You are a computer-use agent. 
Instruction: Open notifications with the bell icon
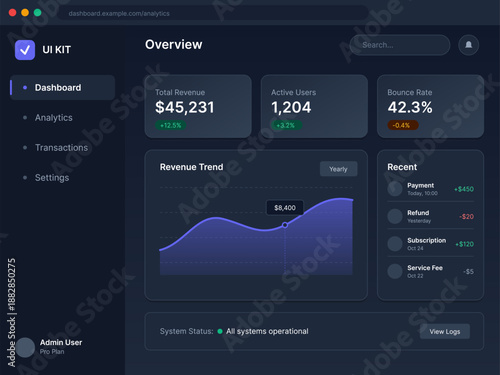click(468, 45)
